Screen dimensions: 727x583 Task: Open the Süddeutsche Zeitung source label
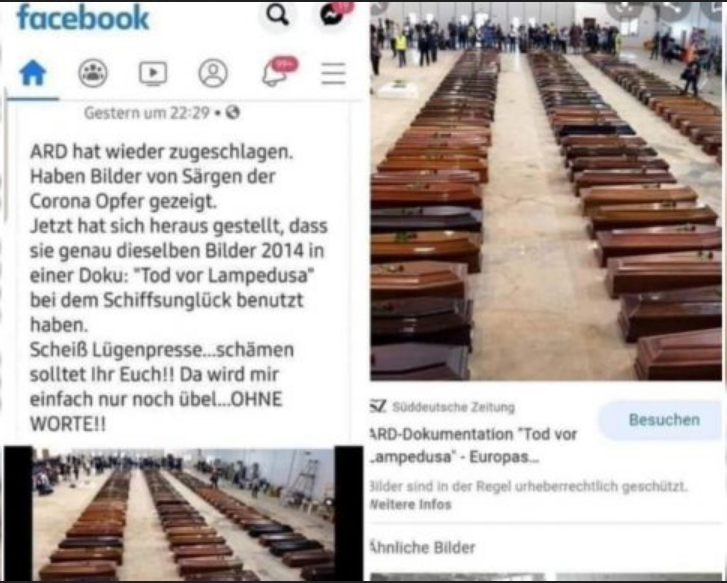pyautogui.click(x=443, y=407)
